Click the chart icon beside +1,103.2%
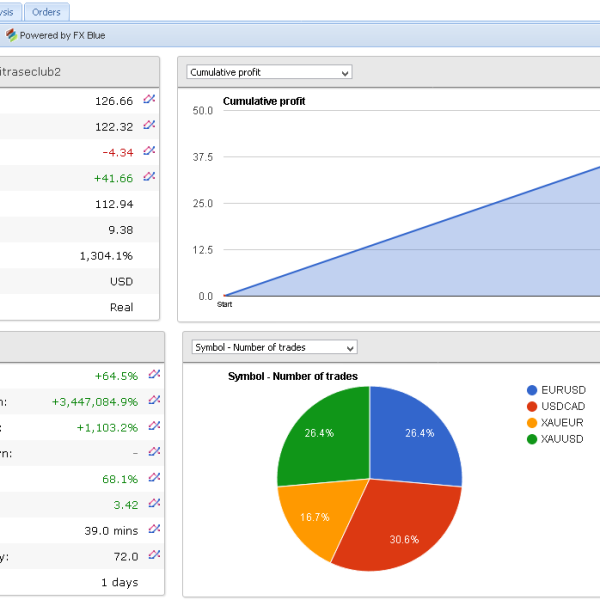The image size is (600, 600). pyautogui.click(x=154, y=426)
